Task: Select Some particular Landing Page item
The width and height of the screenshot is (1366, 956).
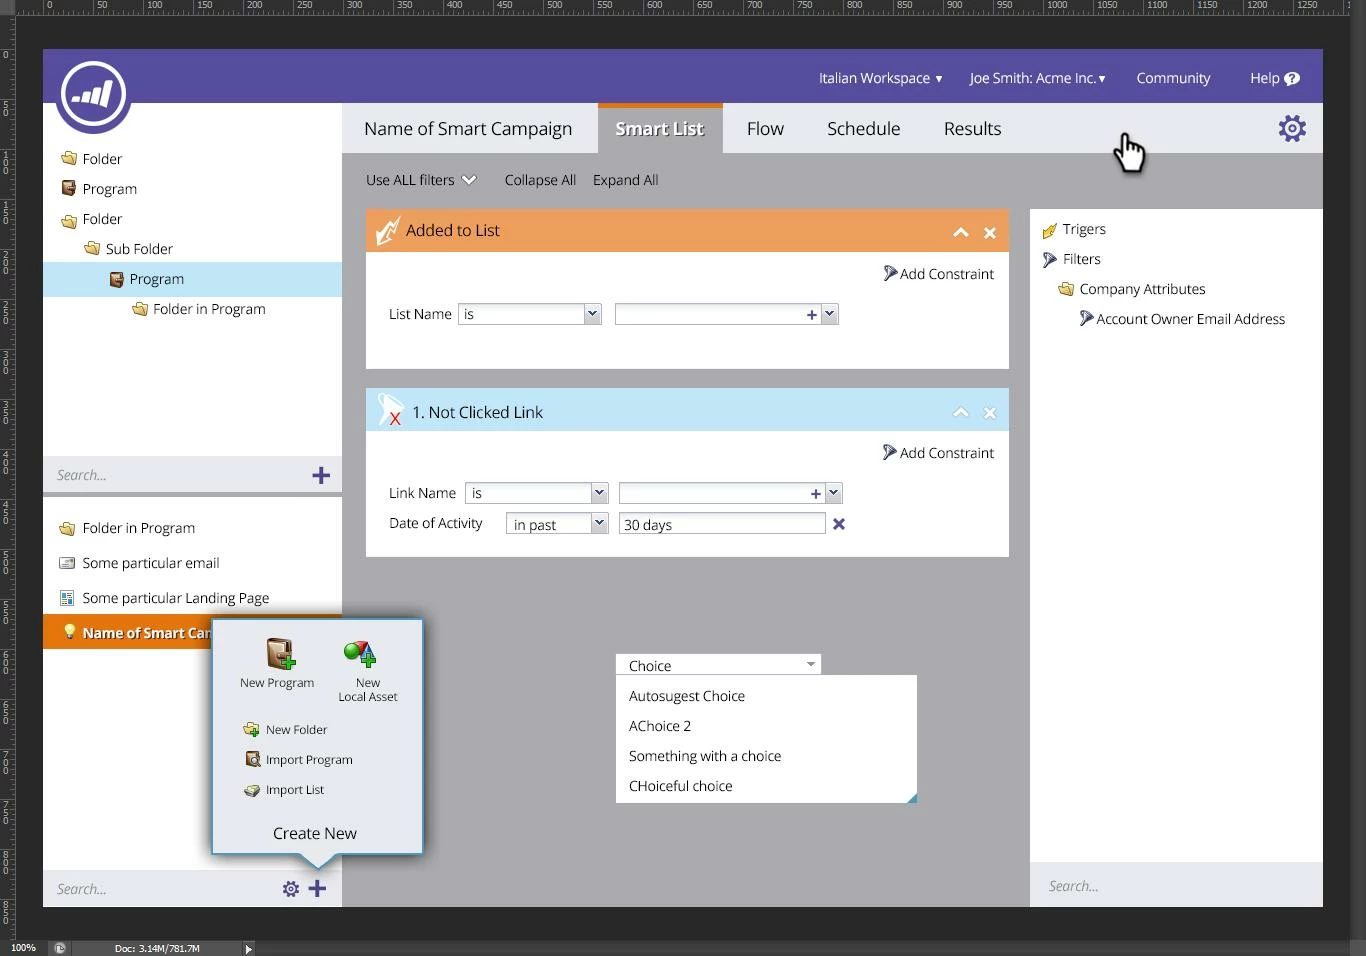Action: (164, 598)
